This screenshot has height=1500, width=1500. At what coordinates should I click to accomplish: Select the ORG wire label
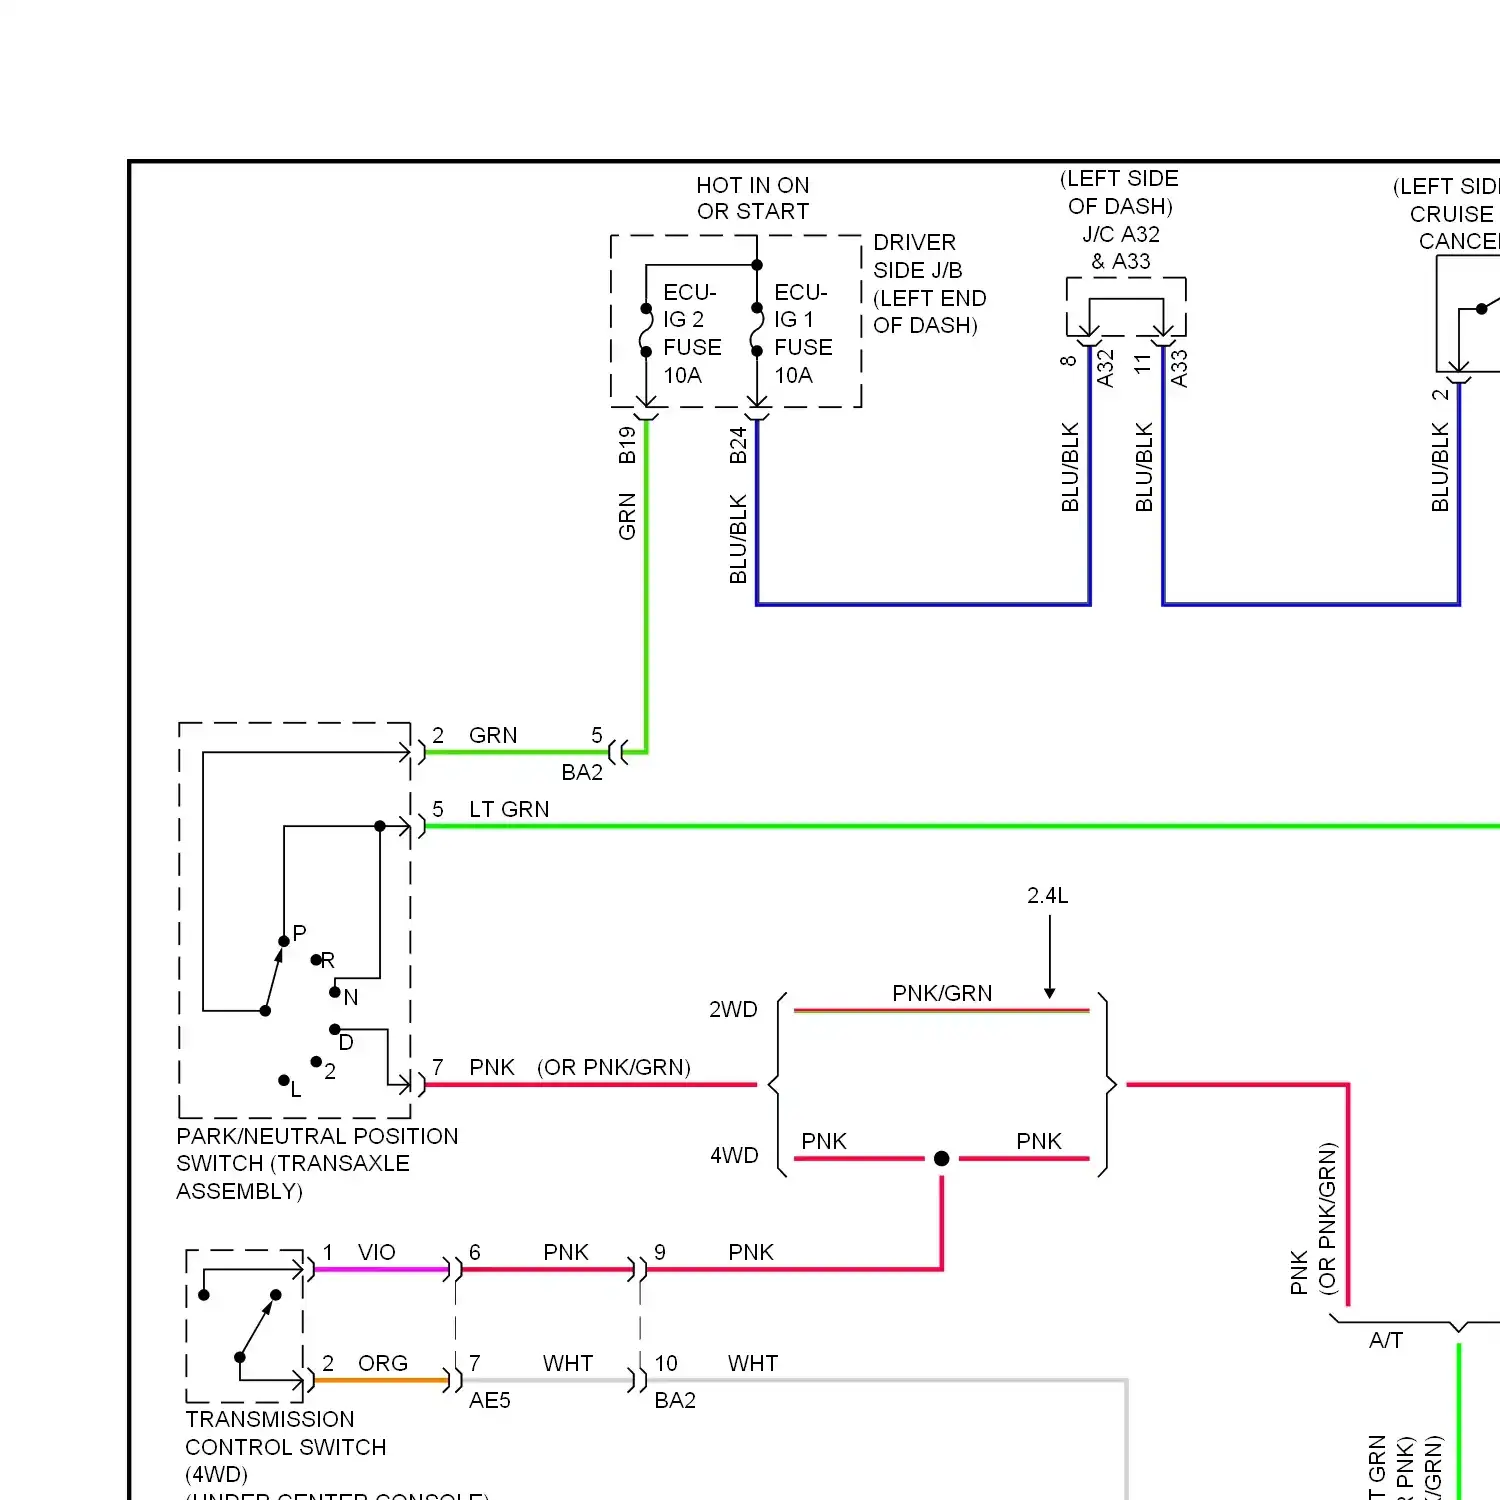click(383, 1363)
